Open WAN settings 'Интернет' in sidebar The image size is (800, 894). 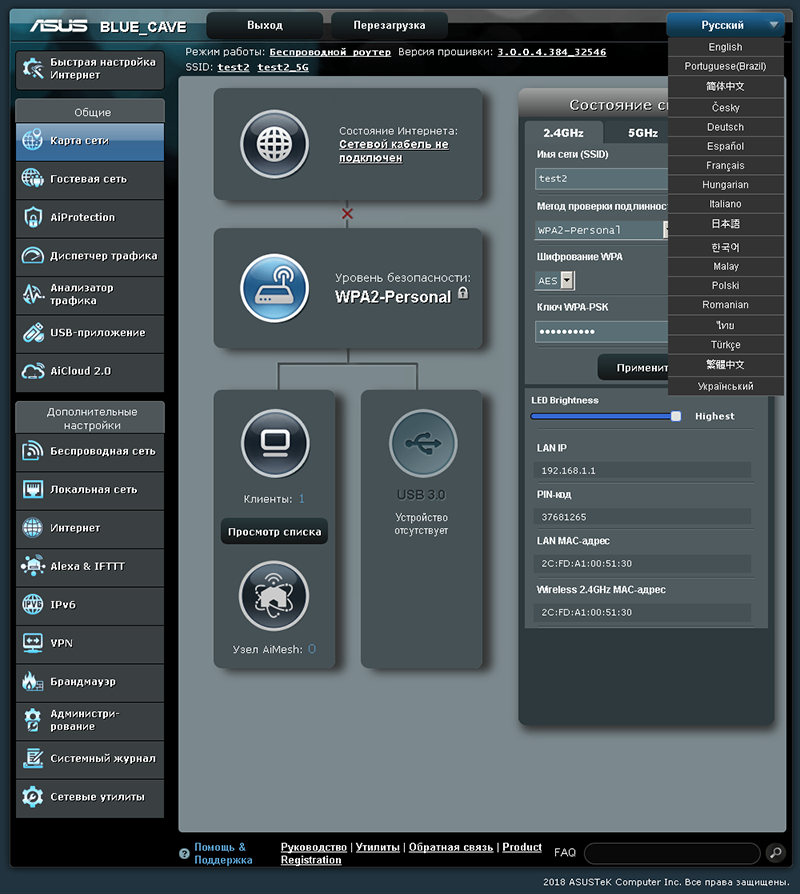(90, 529)
